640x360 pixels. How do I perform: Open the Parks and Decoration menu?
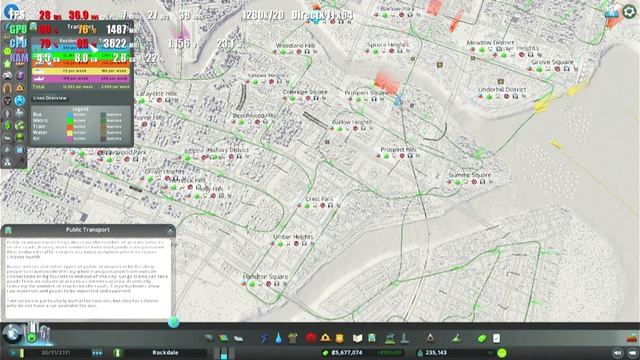coord(390,338)
